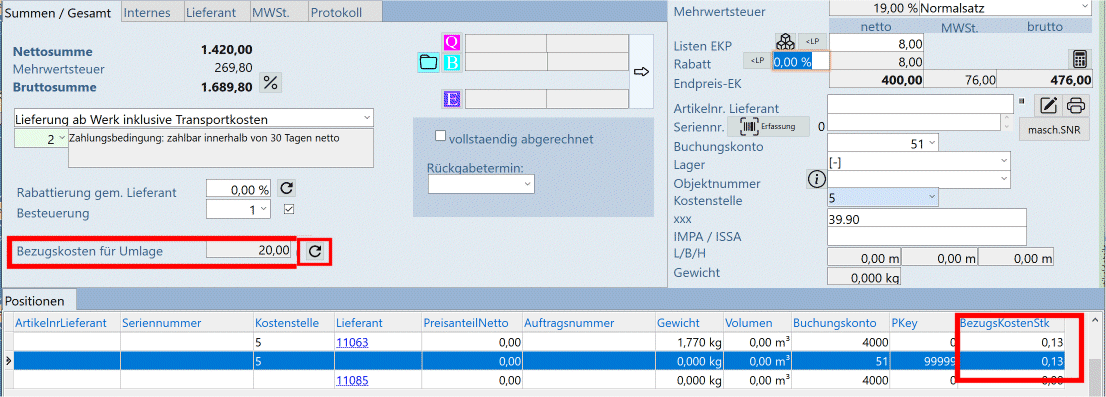Click the magenta Q icon
1106x397 pixels.
tap(451, 42)
